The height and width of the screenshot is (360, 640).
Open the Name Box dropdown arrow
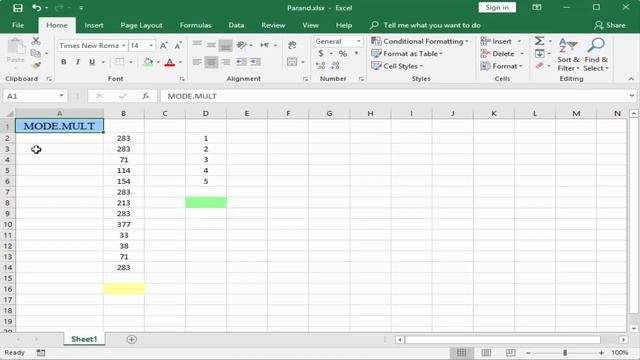(x=61, y=96)
